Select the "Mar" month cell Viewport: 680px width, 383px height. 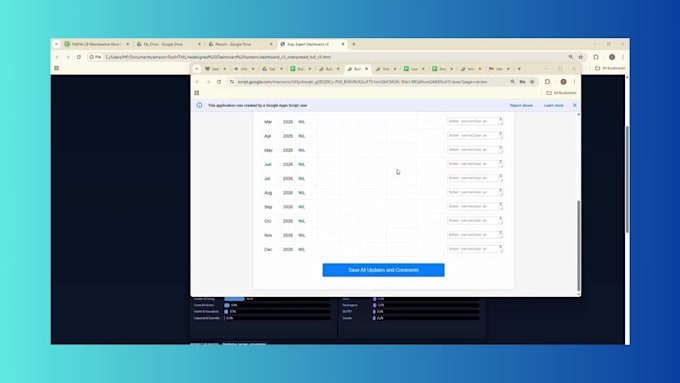coord(268,122)
